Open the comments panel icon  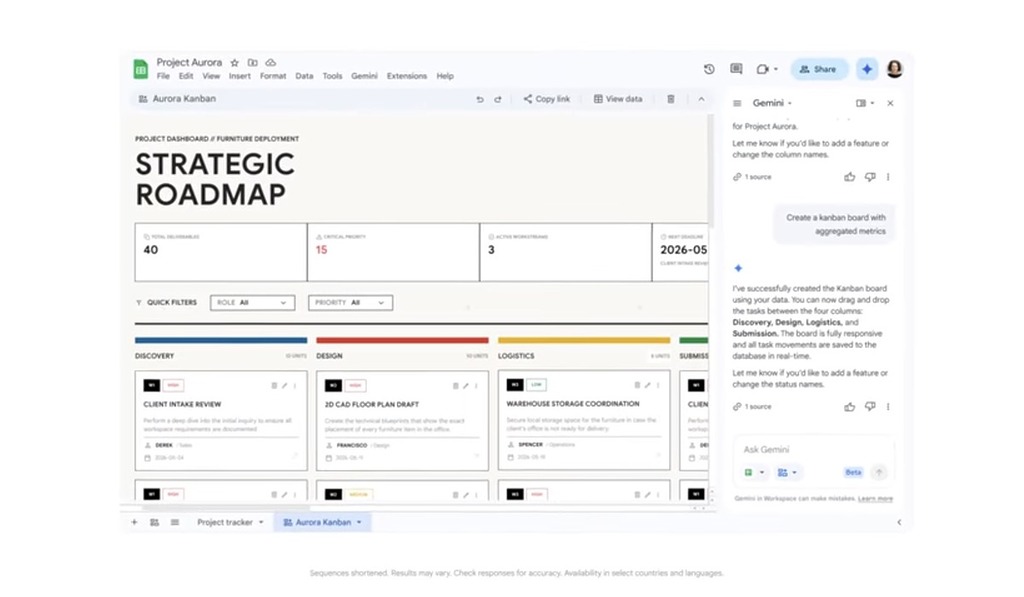coord(736,69)
